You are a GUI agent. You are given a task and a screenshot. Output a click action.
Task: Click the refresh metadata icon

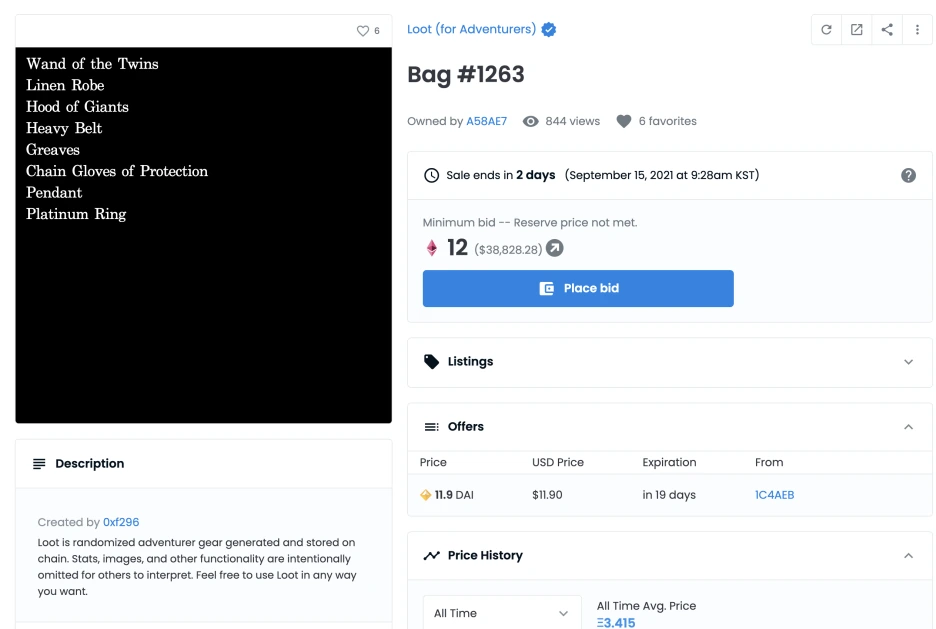point(826,29)
